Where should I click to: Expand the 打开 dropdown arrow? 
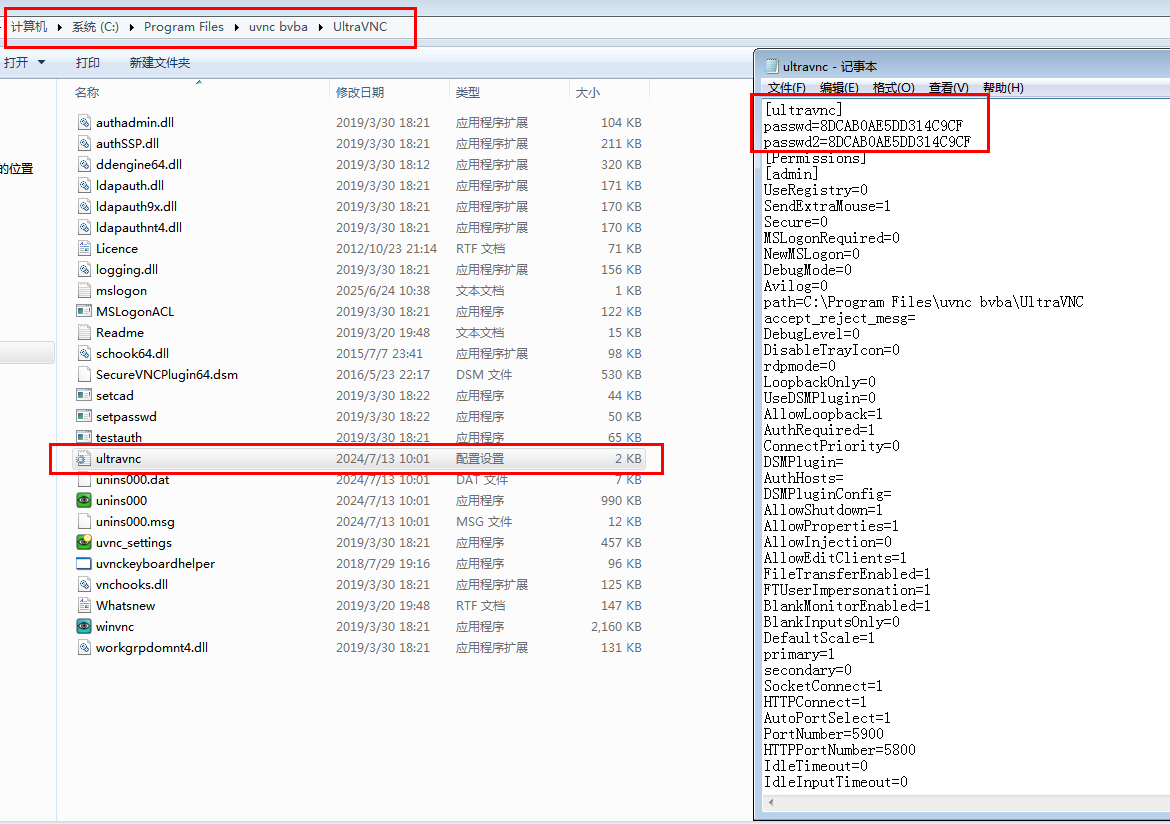(42, 62)
